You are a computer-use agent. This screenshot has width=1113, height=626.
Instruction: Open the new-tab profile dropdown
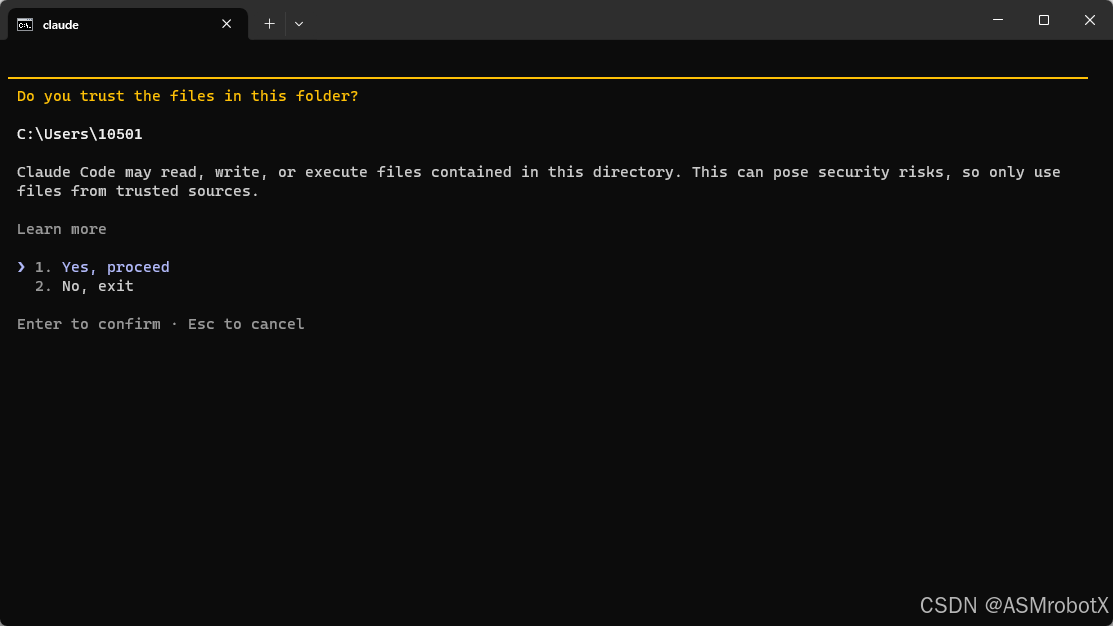coord(299,24)
